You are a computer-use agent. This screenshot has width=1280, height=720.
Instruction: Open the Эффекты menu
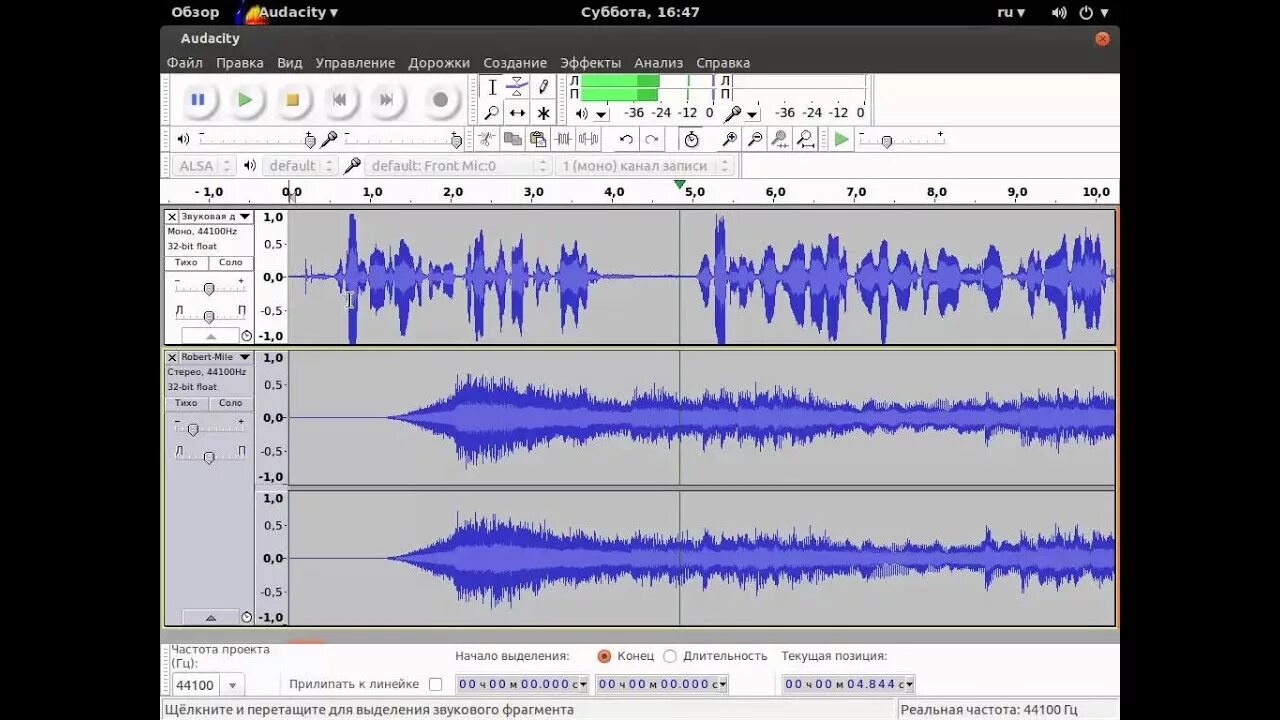pyautogui.click(x=590, y=62)
